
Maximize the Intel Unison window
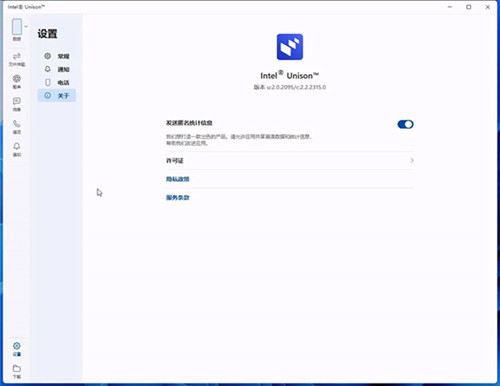point(469,7)
